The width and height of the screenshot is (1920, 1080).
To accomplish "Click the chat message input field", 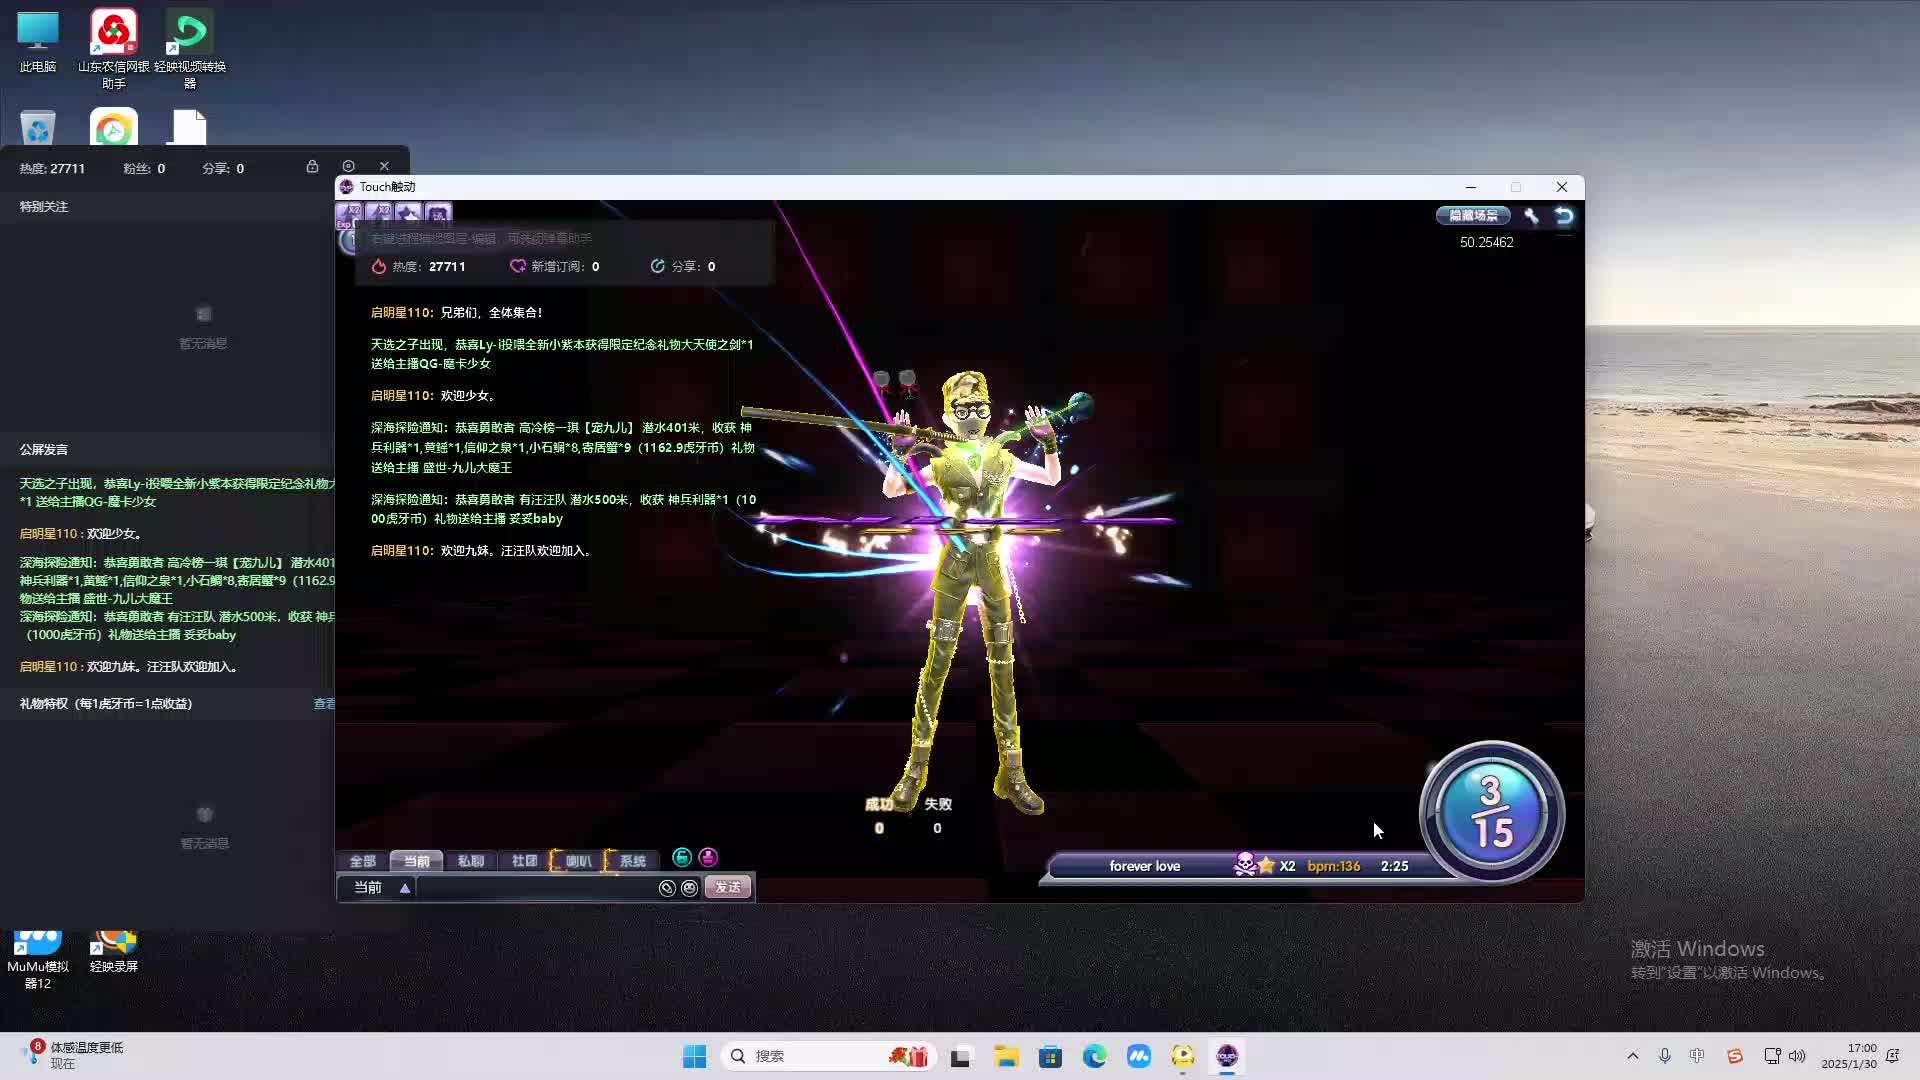I will point(535,888).
